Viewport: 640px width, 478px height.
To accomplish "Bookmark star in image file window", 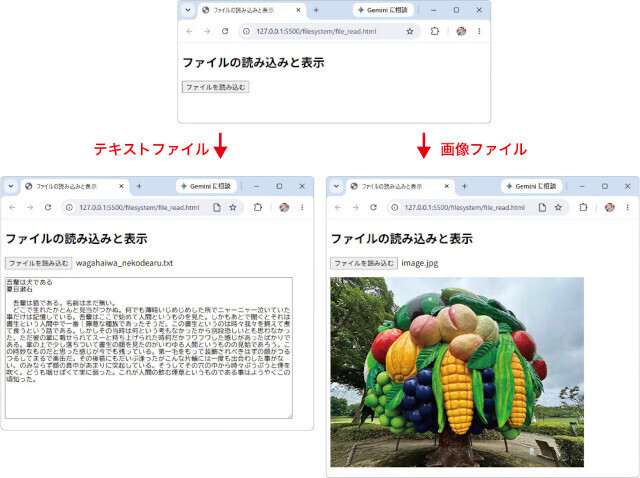I will tap(558, 208).
